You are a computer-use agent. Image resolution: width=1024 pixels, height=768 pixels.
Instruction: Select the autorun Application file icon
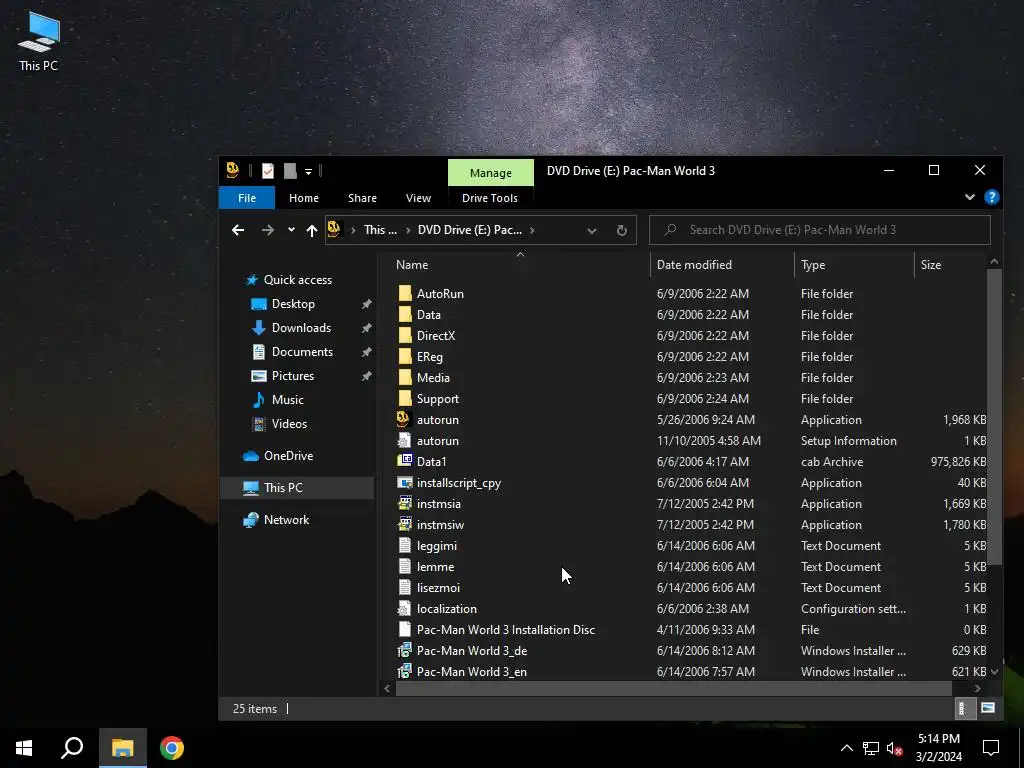404,419
